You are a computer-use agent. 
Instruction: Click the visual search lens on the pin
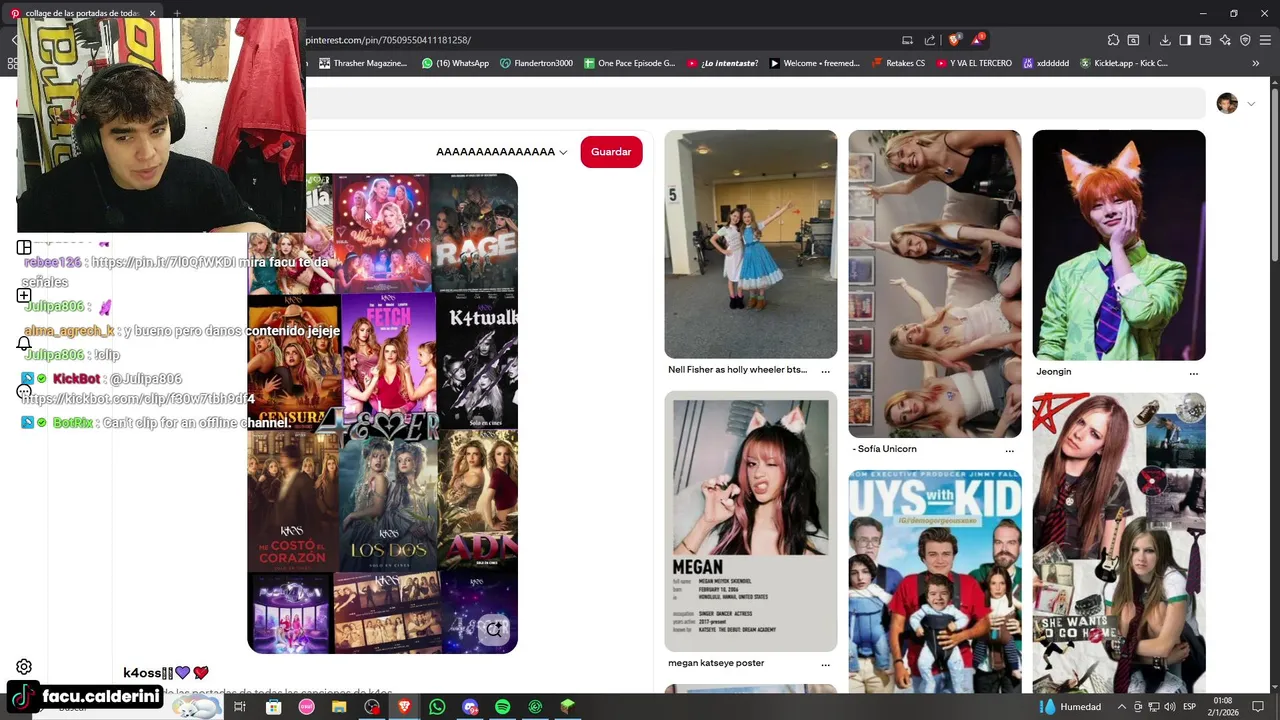(x=494, y=629)
